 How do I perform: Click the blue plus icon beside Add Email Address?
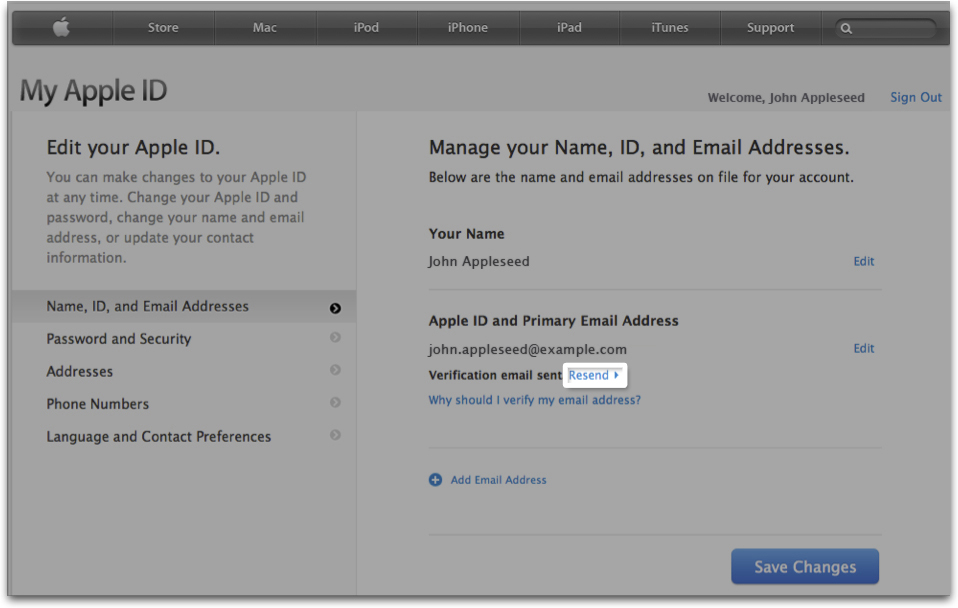[x=435, y=480]
